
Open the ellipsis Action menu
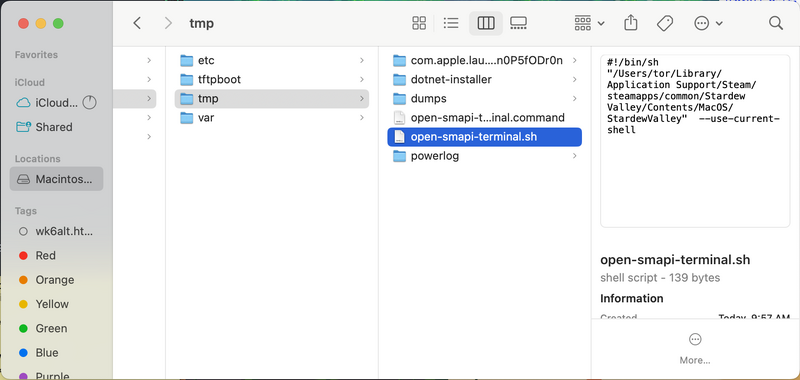(708, 23)
